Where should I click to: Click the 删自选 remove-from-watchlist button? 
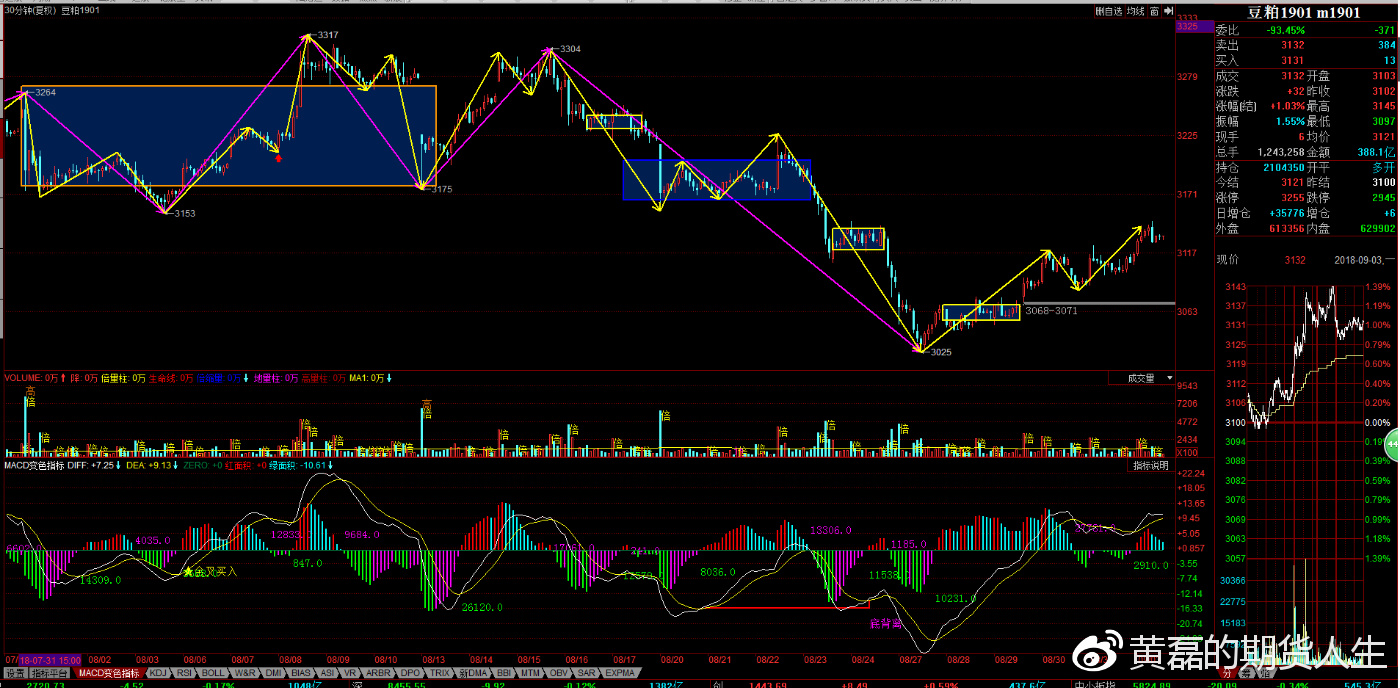point(1108,11)
